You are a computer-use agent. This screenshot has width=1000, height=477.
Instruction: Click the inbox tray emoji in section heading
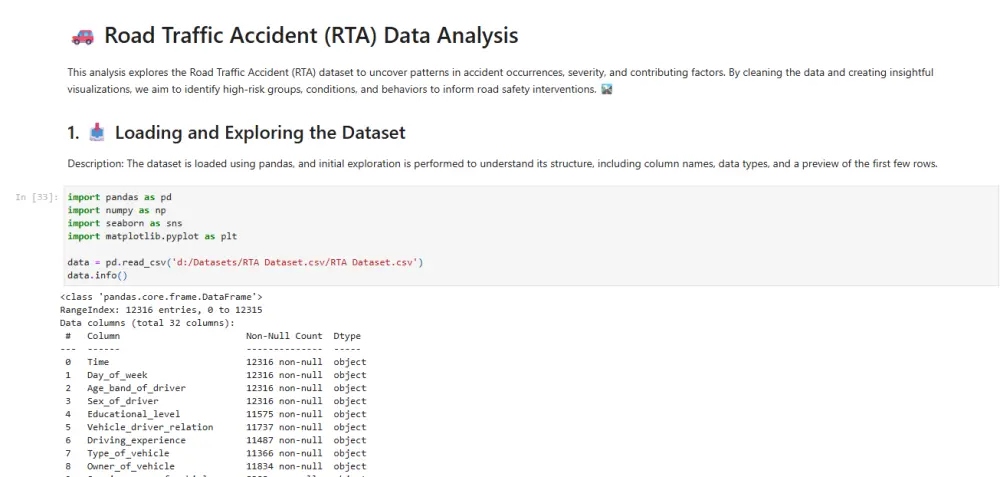point(97,133)
